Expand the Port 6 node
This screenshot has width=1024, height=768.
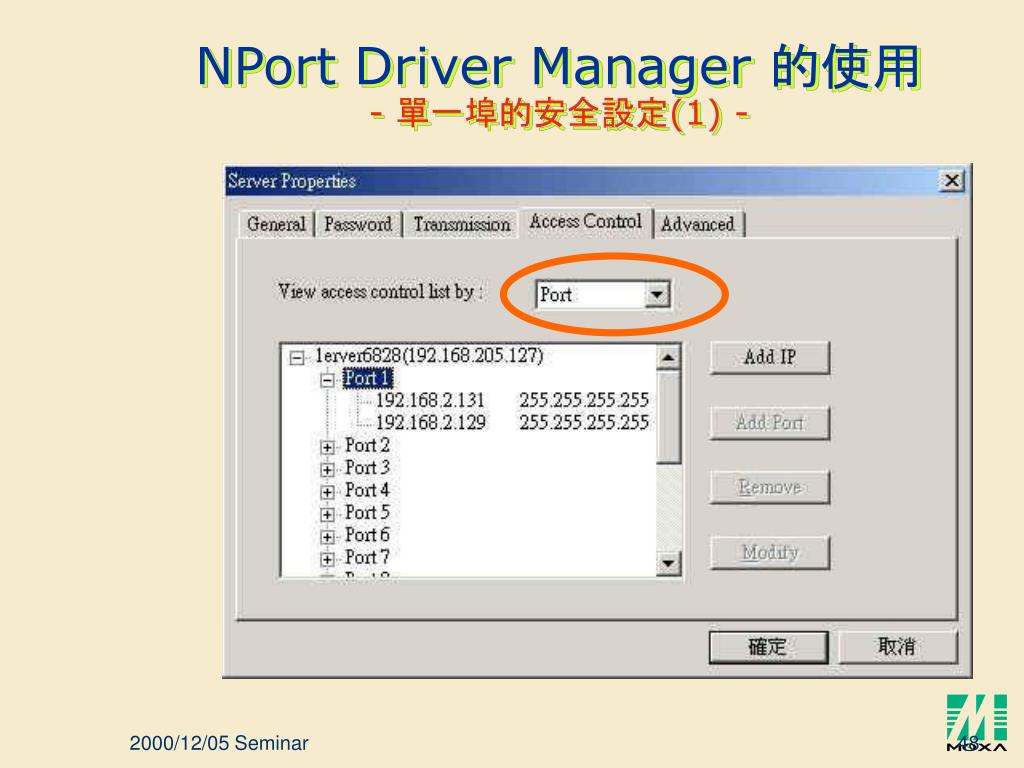click(328, 536)
